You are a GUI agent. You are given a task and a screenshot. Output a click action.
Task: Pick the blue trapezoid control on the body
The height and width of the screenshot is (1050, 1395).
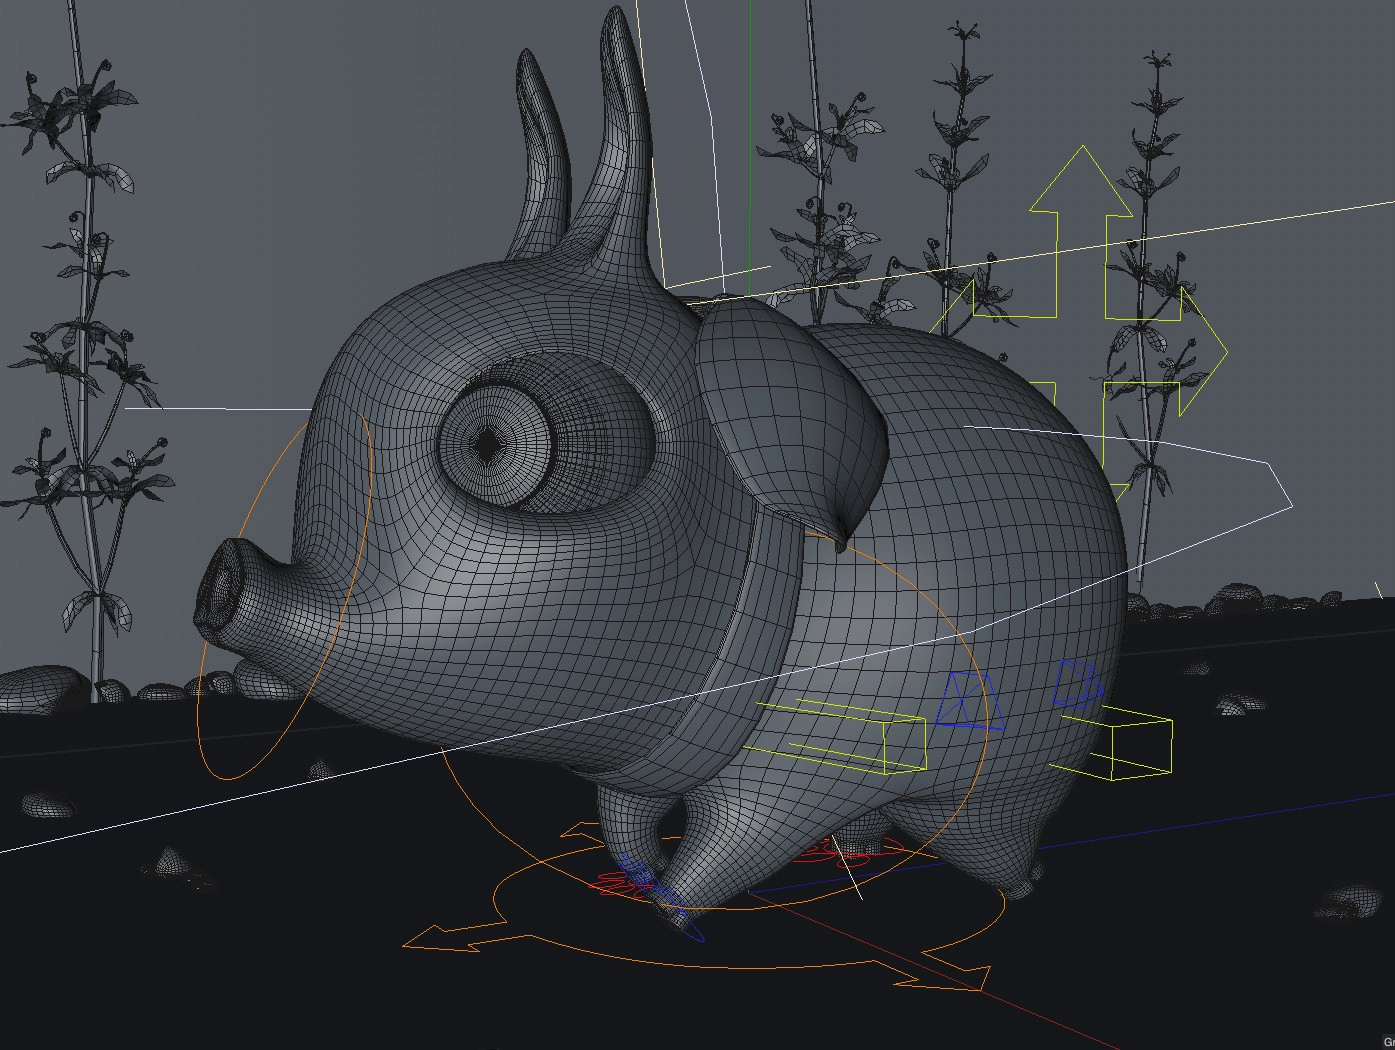968,698
